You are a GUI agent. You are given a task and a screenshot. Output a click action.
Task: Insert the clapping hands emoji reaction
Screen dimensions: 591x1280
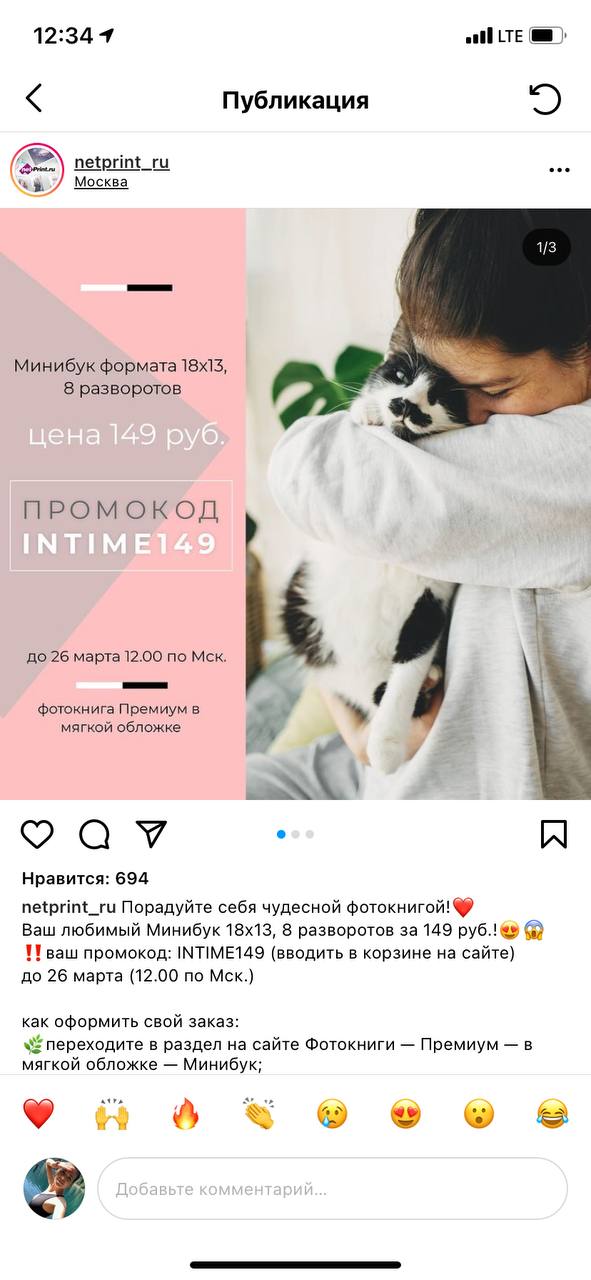(258, 1113)
